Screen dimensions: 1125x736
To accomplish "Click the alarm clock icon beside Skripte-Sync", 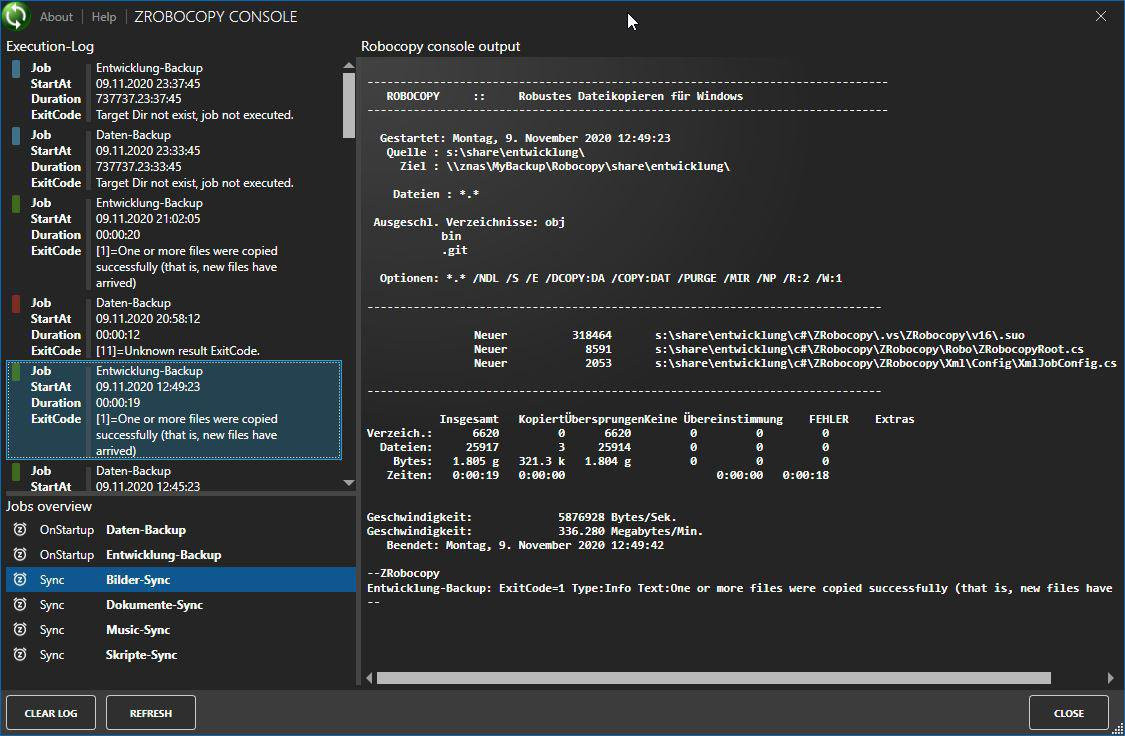I will pos(20,655).
